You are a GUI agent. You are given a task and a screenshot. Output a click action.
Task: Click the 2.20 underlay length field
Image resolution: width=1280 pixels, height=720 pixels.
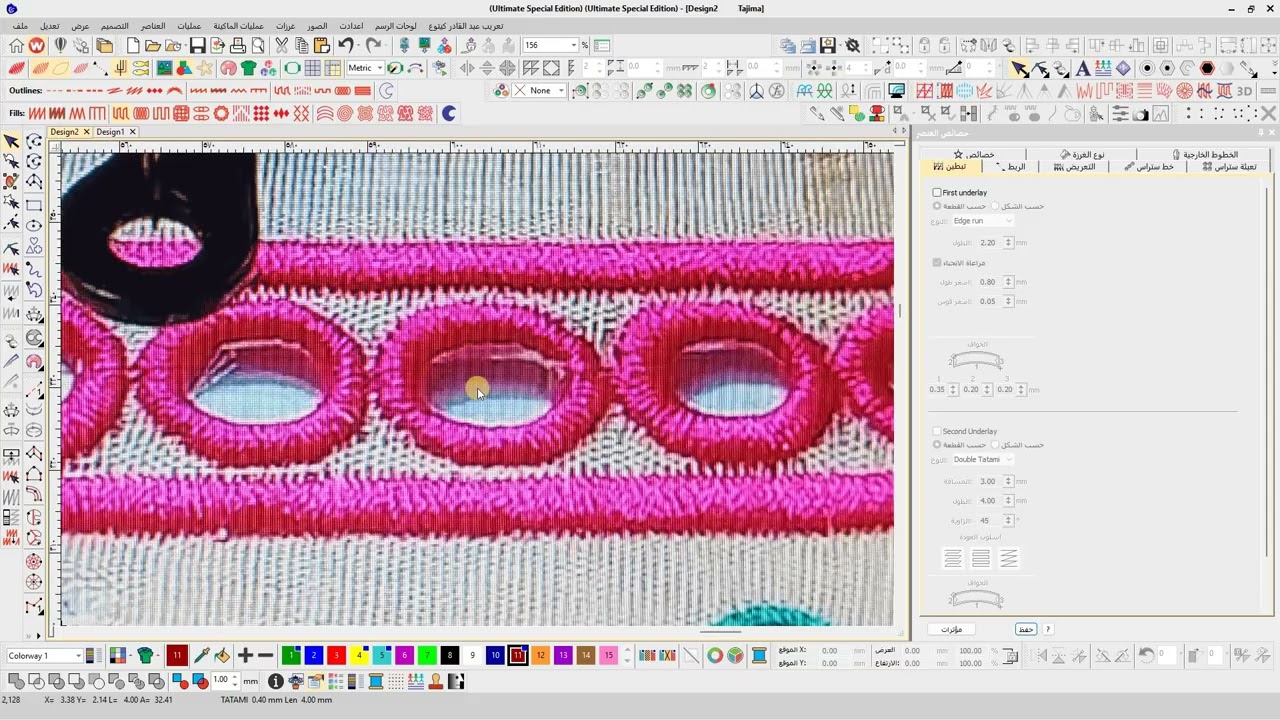(989, 242)
